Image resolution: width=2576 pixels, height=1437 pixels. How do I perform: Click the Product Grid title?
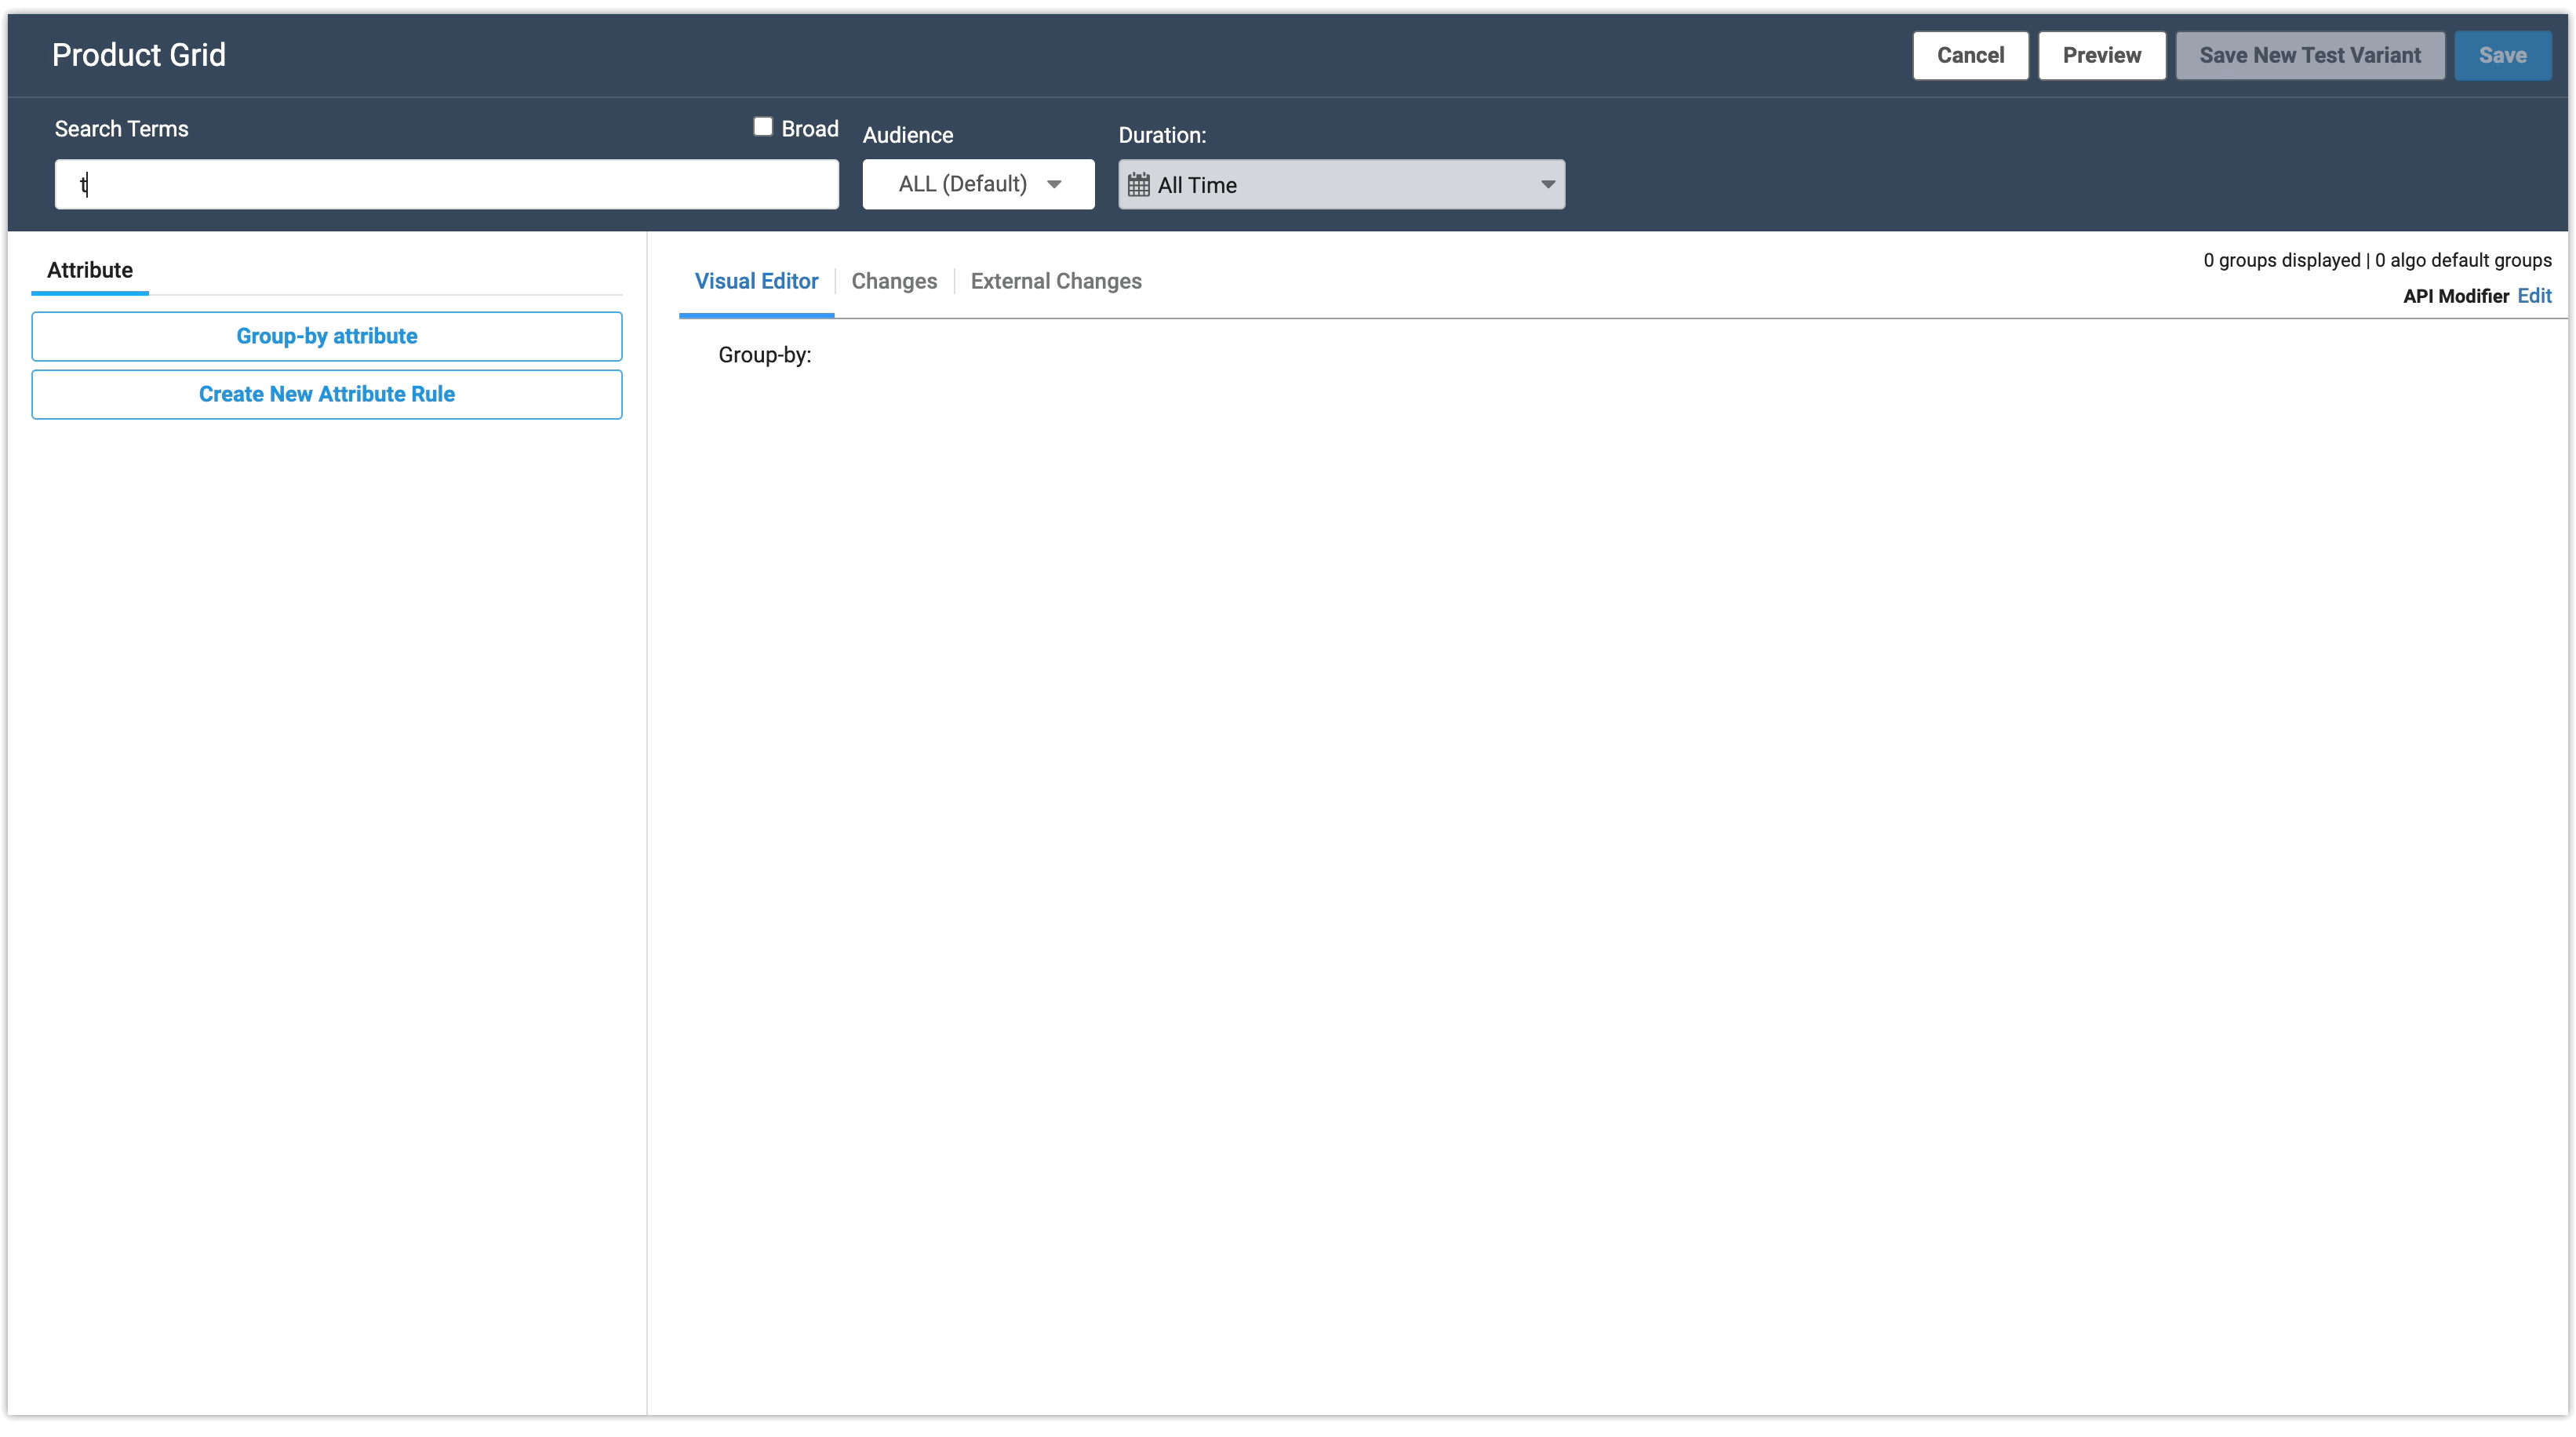[139, 55]
